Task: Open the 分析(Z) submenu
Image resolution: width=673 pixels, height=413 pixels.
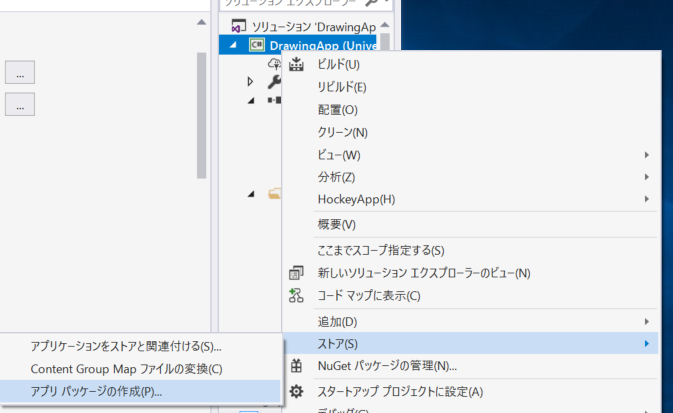Action: [471, 177]
